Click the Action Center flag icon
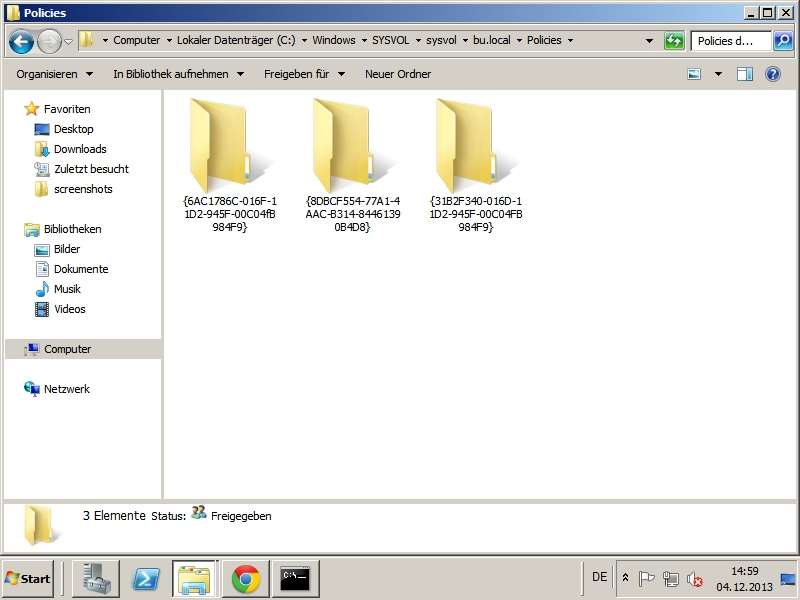The image size is (800, 600). (646, 579)
